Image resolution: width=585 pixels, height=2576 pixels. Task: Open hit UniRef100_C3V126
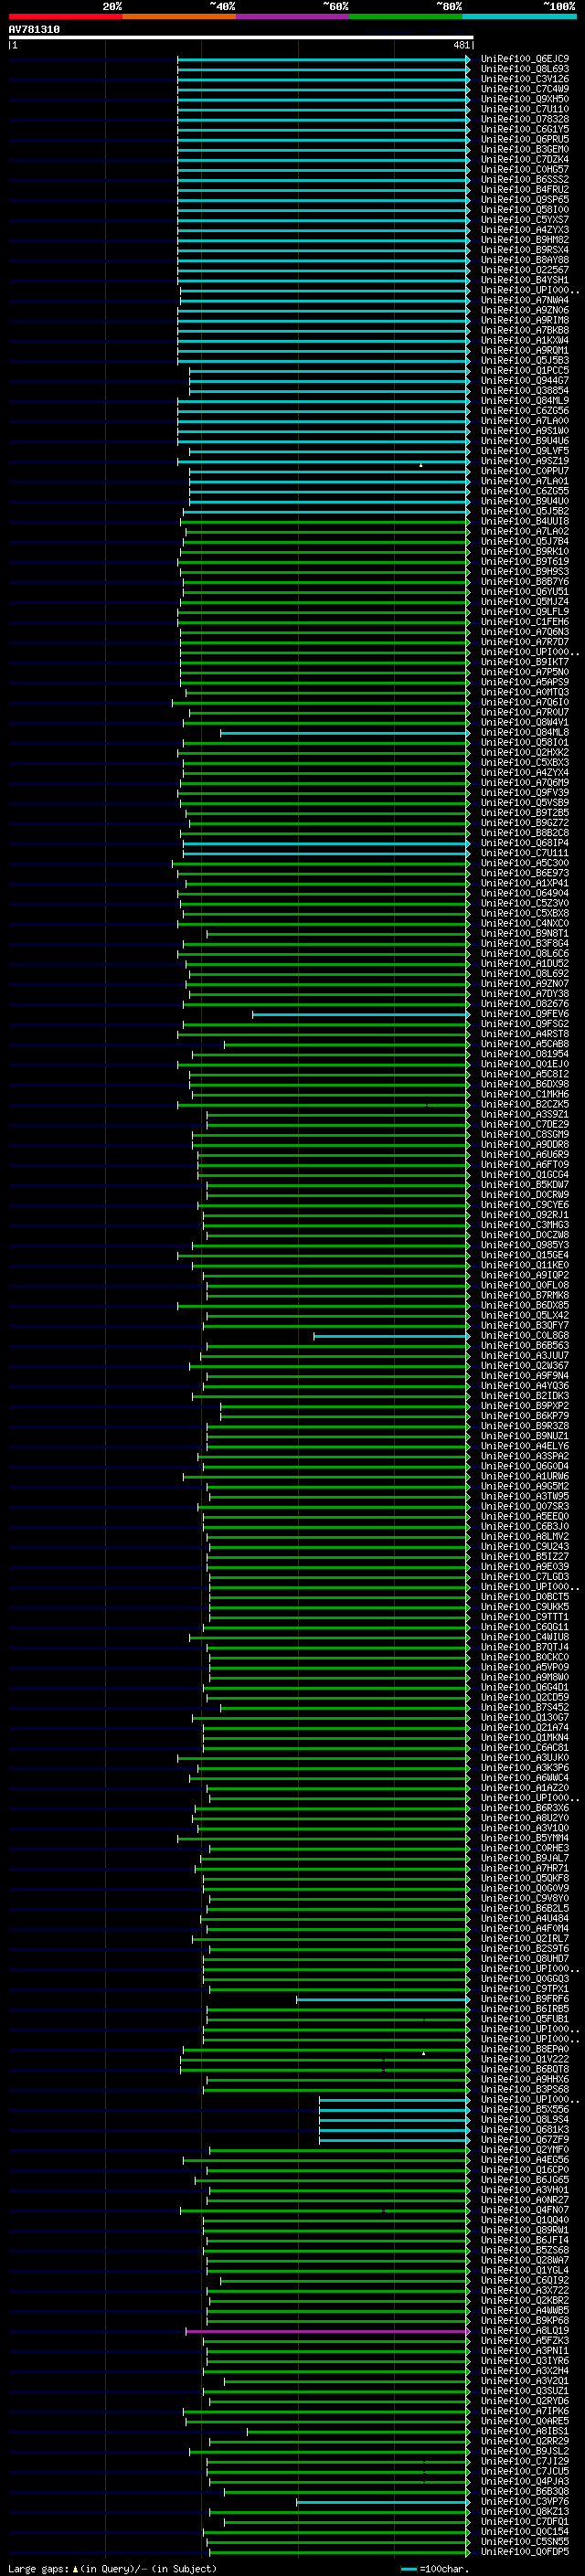coord(525,79)
